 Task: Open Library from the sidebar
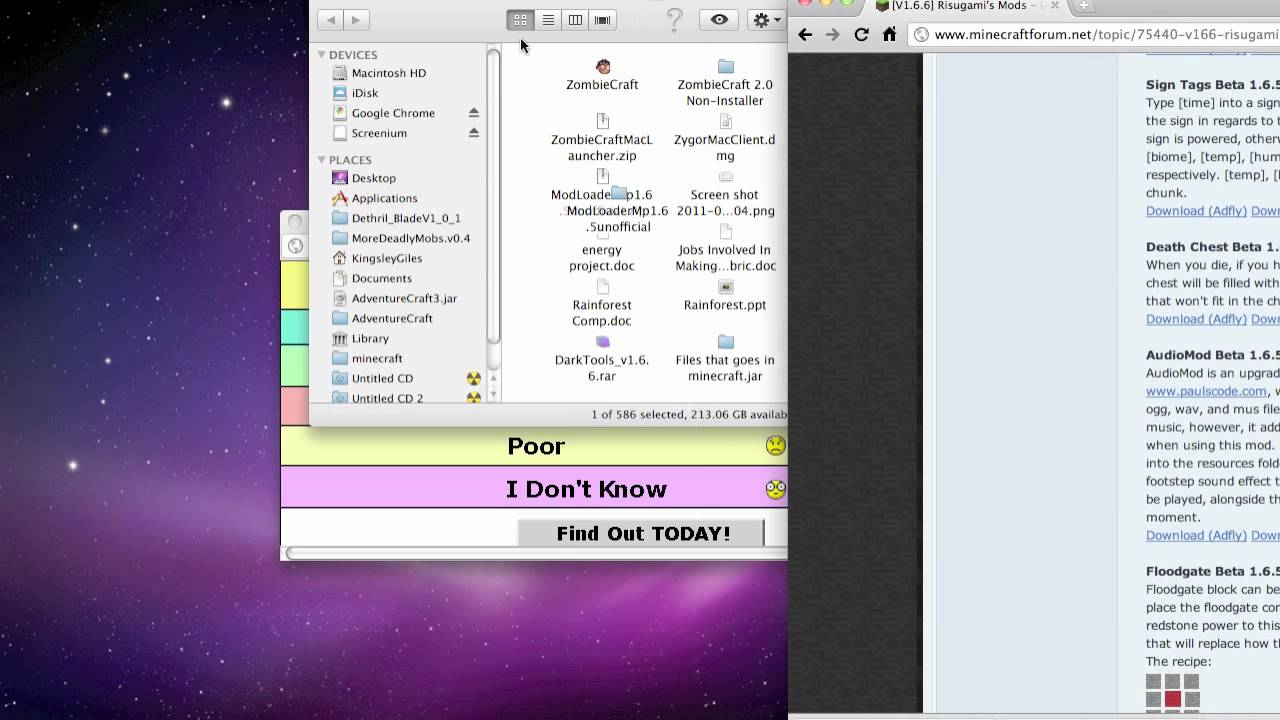370,338
